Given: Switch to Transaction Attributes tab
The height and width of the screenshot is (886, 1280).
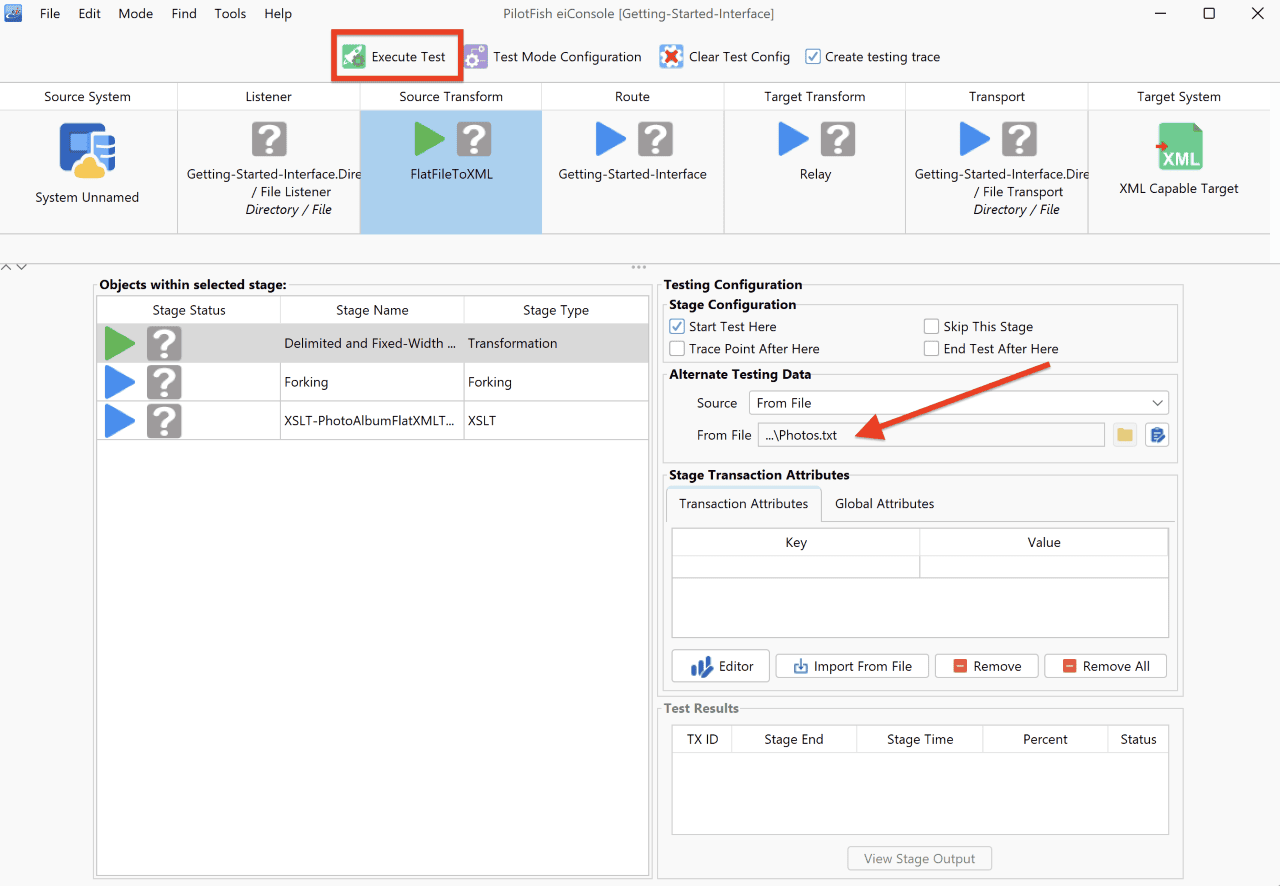Looking at the screenshot, I should [744, 504].
